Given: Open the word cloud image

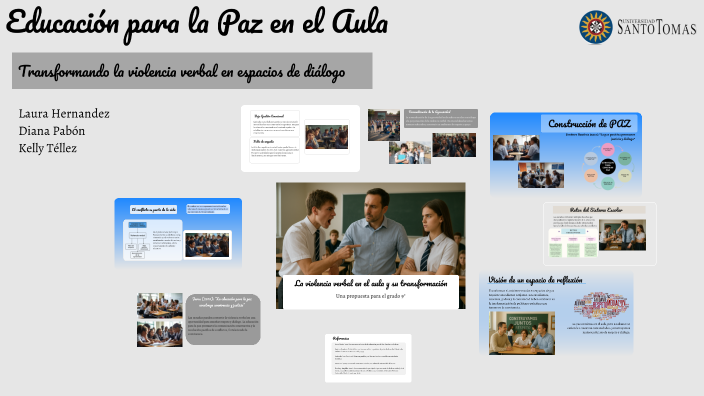Looking at the screenshot, I should click(601, 305).
